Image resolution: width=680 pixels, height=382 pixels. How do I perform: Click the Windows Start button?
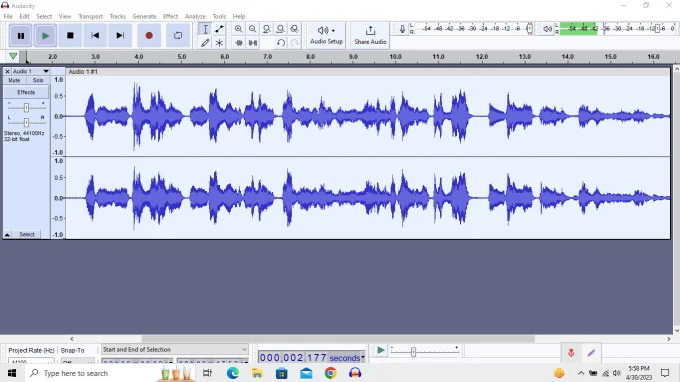[x=12, y=373]
